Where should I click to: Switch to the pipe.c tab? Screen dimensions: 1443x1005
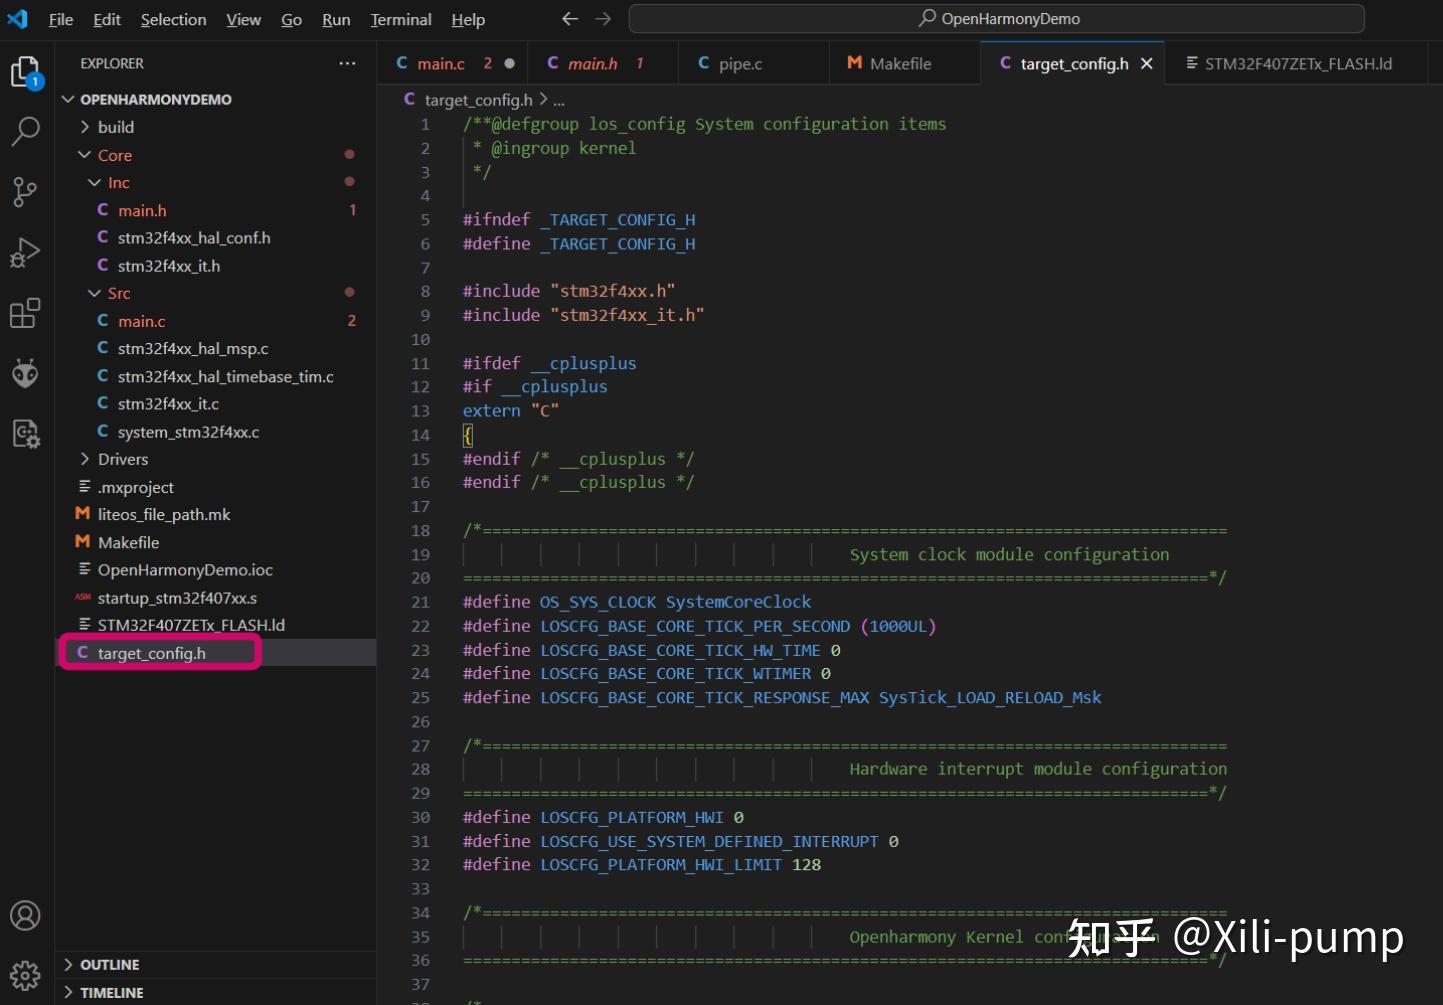(x=739, y=63)
